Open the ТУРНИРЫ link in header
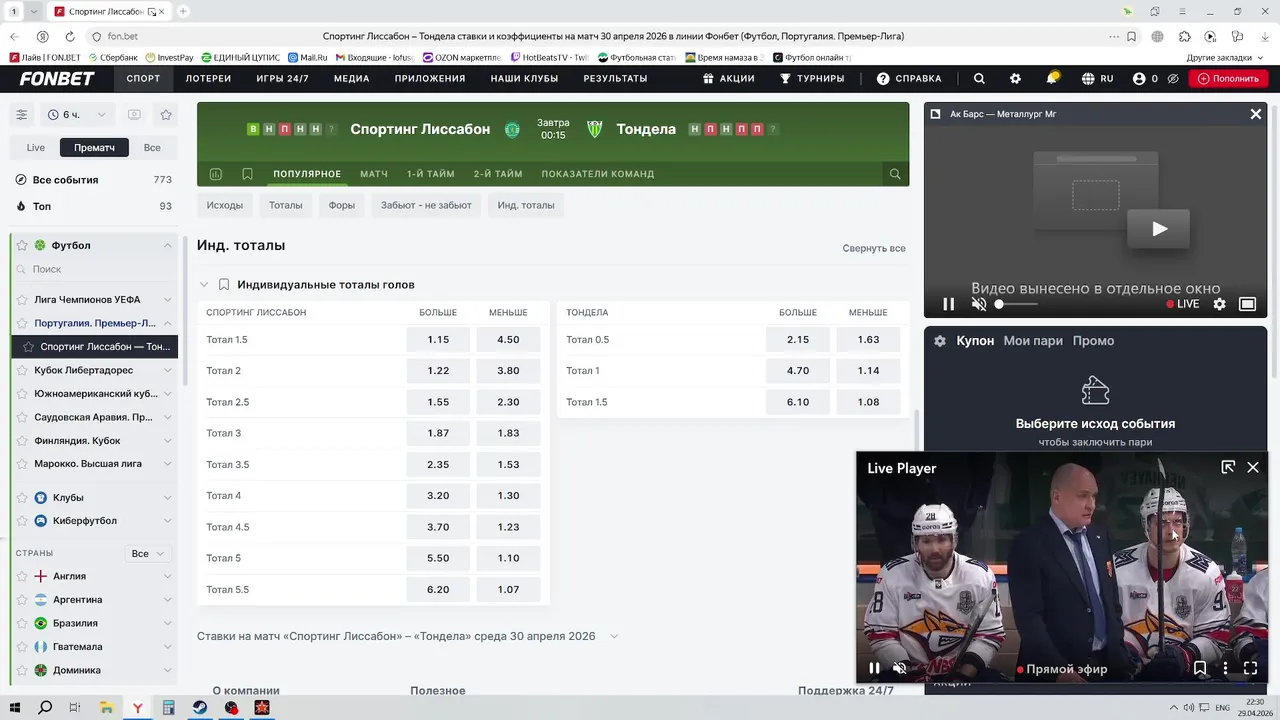The image size is (1280, 720). 812,78
